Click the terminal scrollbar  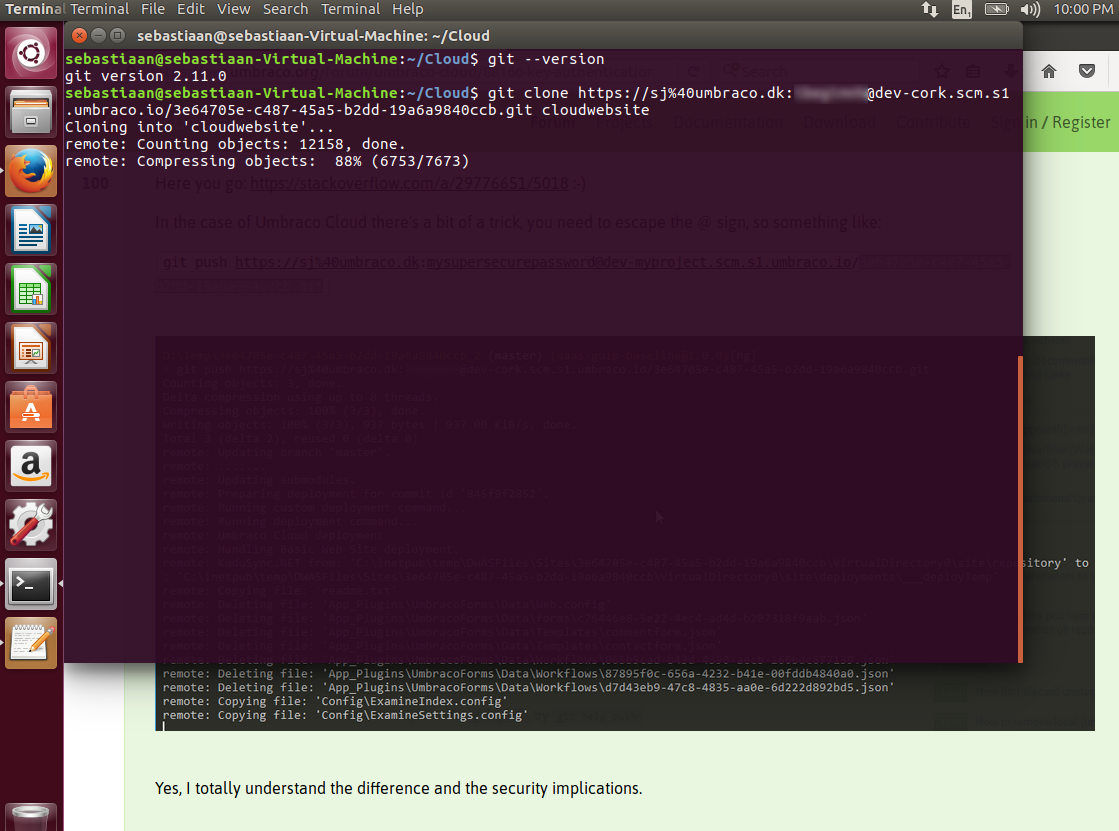1020,509
